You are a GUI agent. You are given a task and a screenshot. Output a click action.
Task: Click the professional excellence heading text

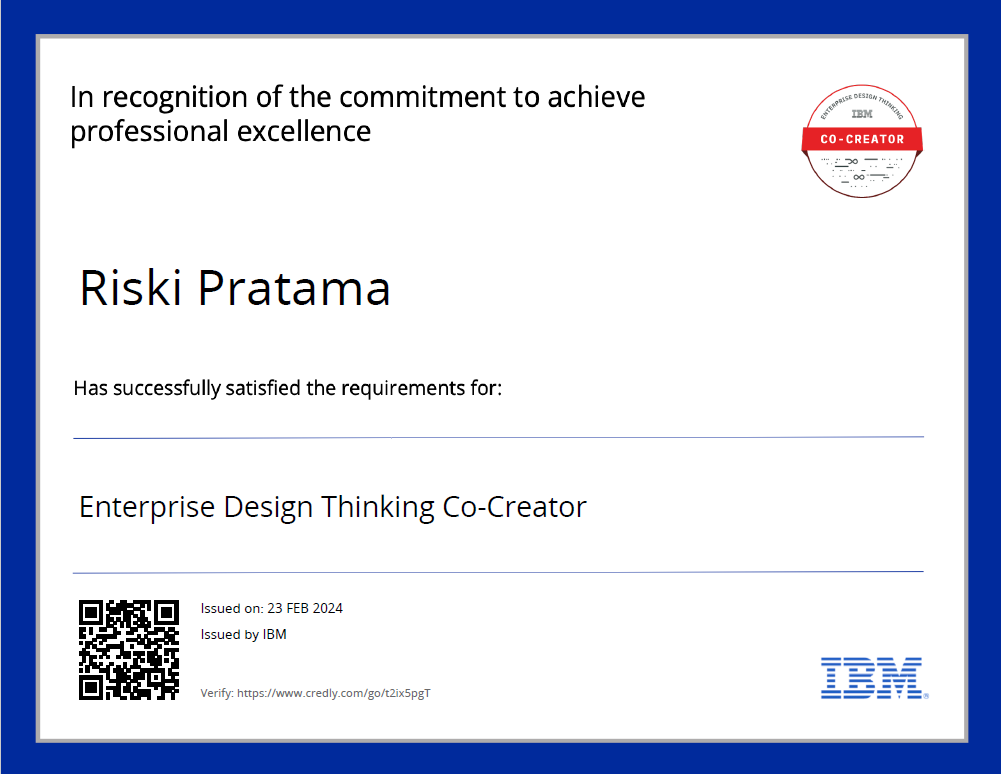click(357, 114)
